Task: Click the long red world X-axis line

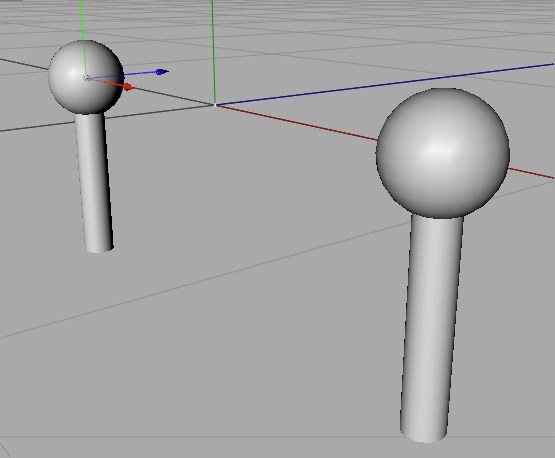Action: point(297,122)
